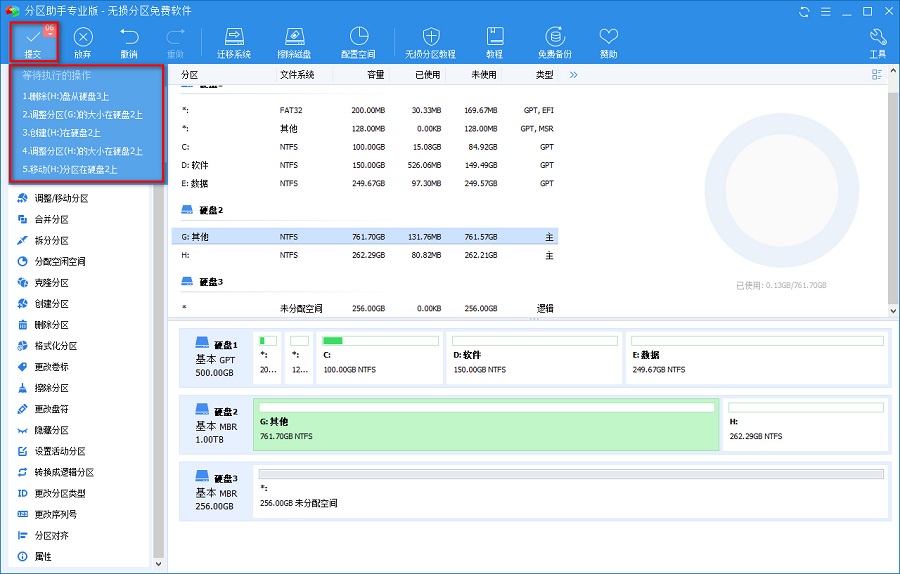
Task: Click the 赞助 heart icon
Action: (608, 38)
